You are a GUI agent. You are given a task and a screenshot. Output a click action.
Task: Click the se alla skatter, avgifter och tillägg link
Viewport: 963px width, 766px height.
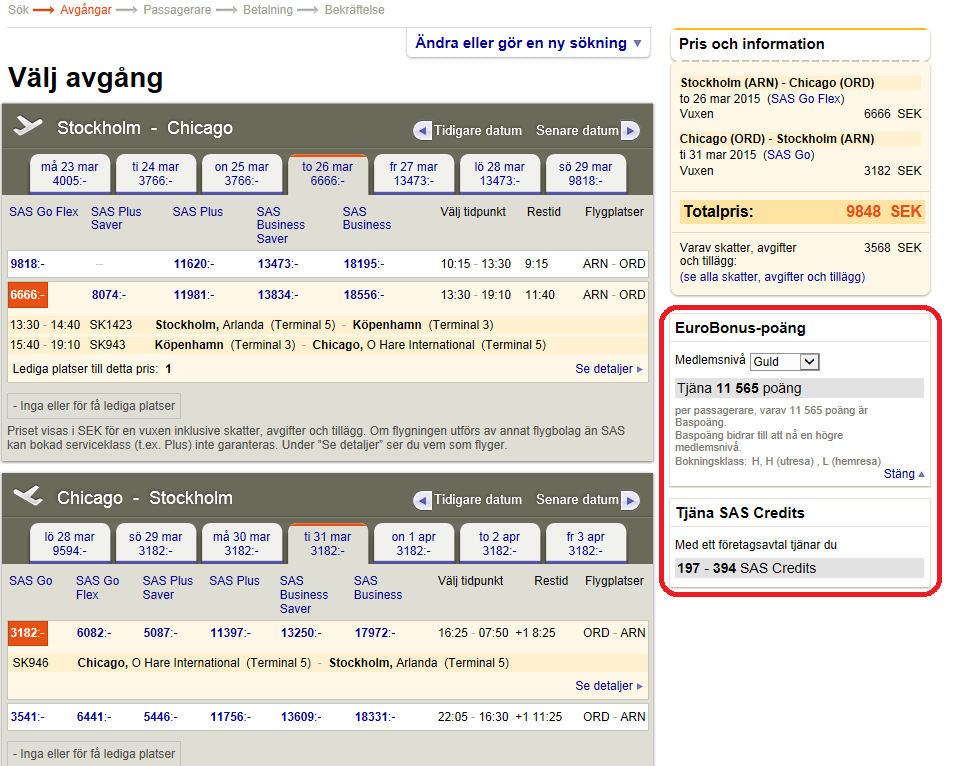point(772,277)
